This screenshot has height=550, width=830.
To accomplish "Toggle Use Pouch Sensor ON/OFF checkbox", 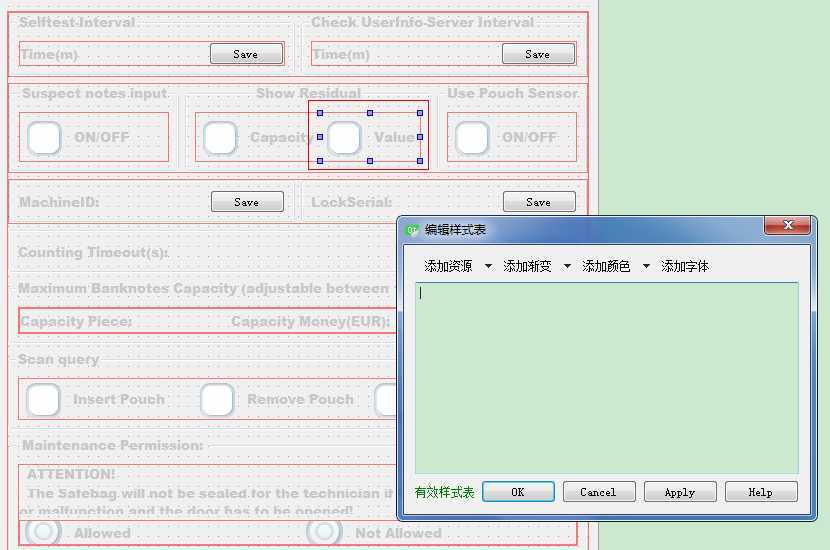I will (472, 138).
